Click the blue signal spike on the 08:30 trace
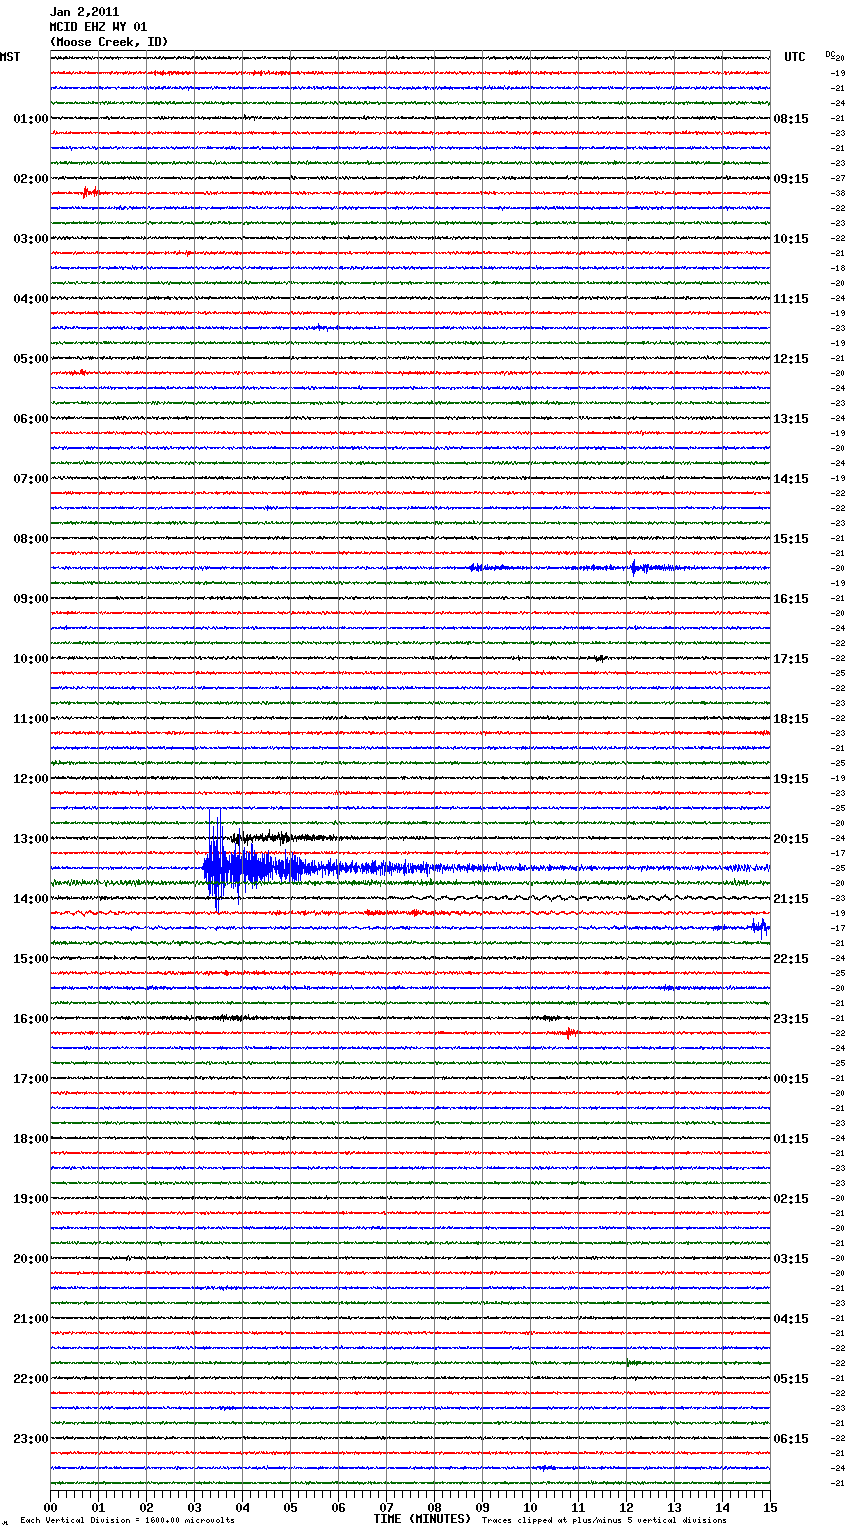This screenshot has width=850, height=1534. pos(633,568)
